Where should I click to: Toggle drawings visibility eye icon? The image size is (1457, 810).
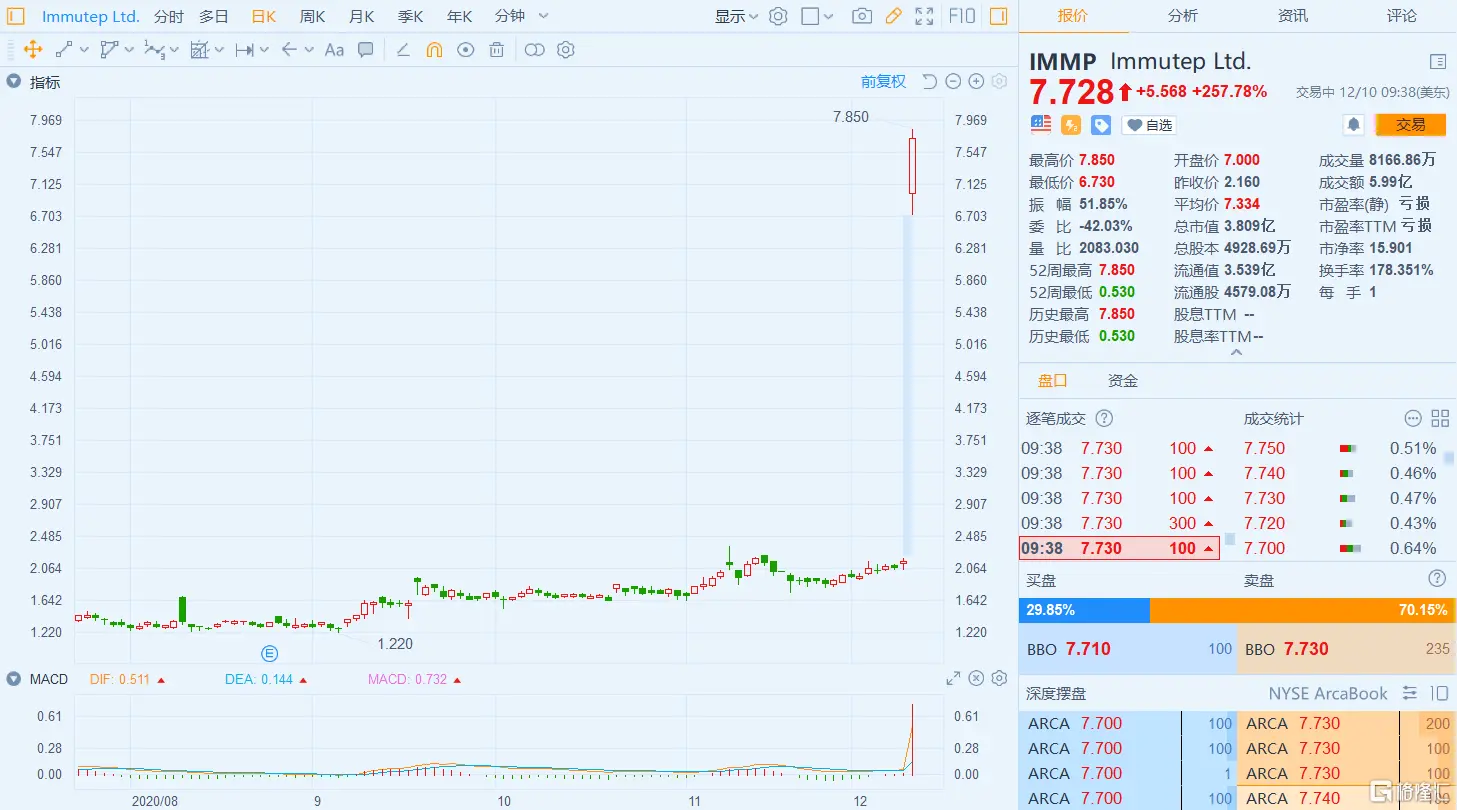click(x=465, y=49)
